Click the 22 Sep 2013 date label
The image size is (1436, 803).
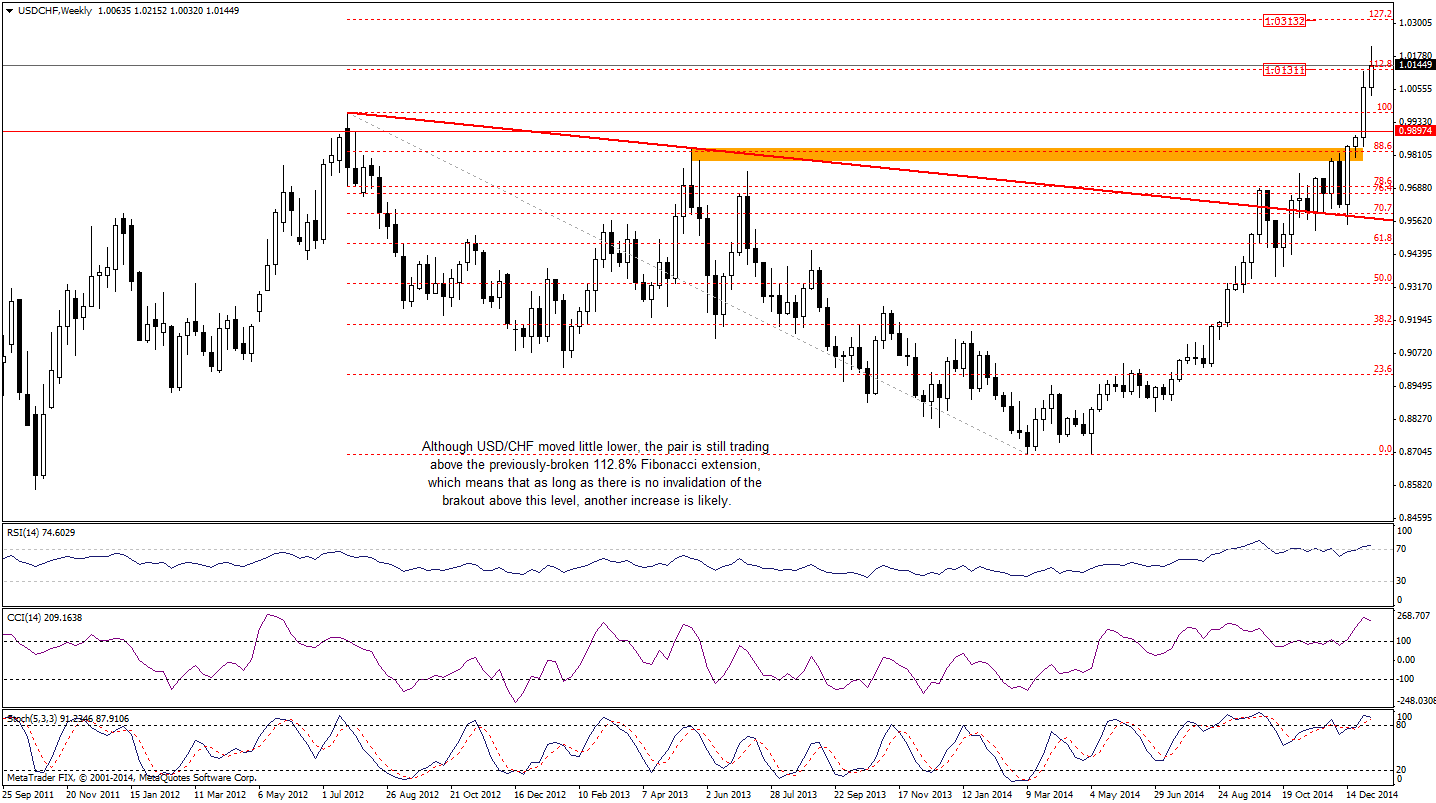[858, 795]
